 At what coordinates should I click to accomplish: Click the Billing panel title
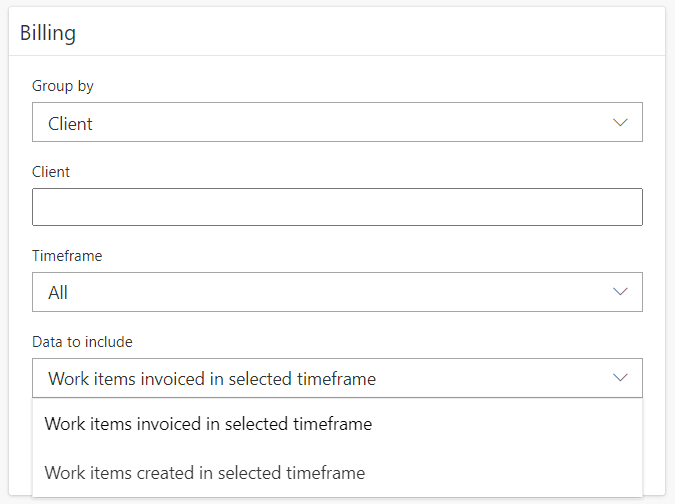tap(48, 33)
